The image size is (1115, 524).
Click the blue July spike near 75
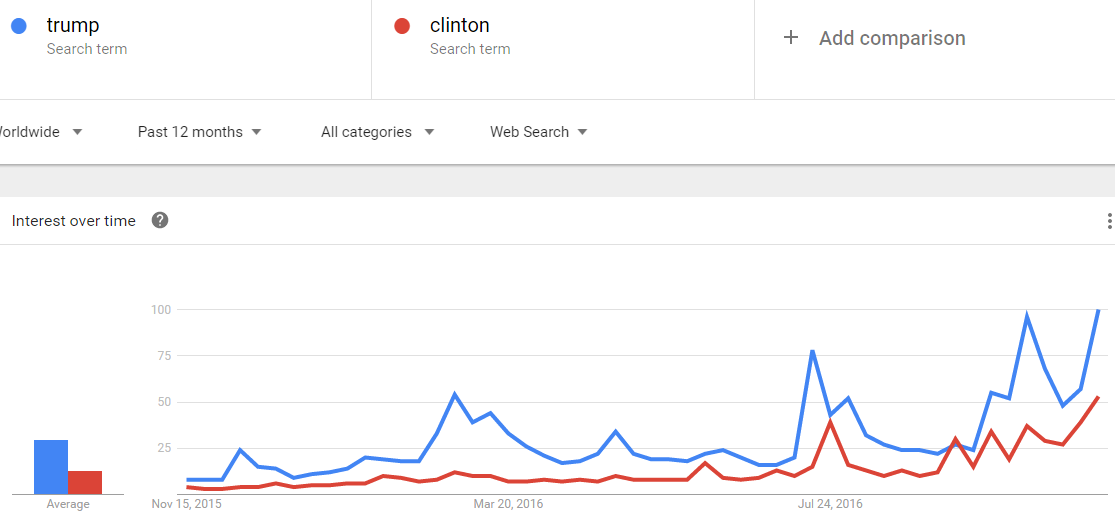[x=812, y=351]
